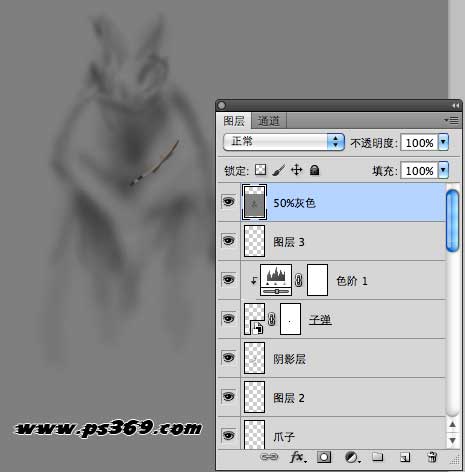
Task: Click the chain link icon on 色阶 1 layer
Action: (x=299, y=280)
